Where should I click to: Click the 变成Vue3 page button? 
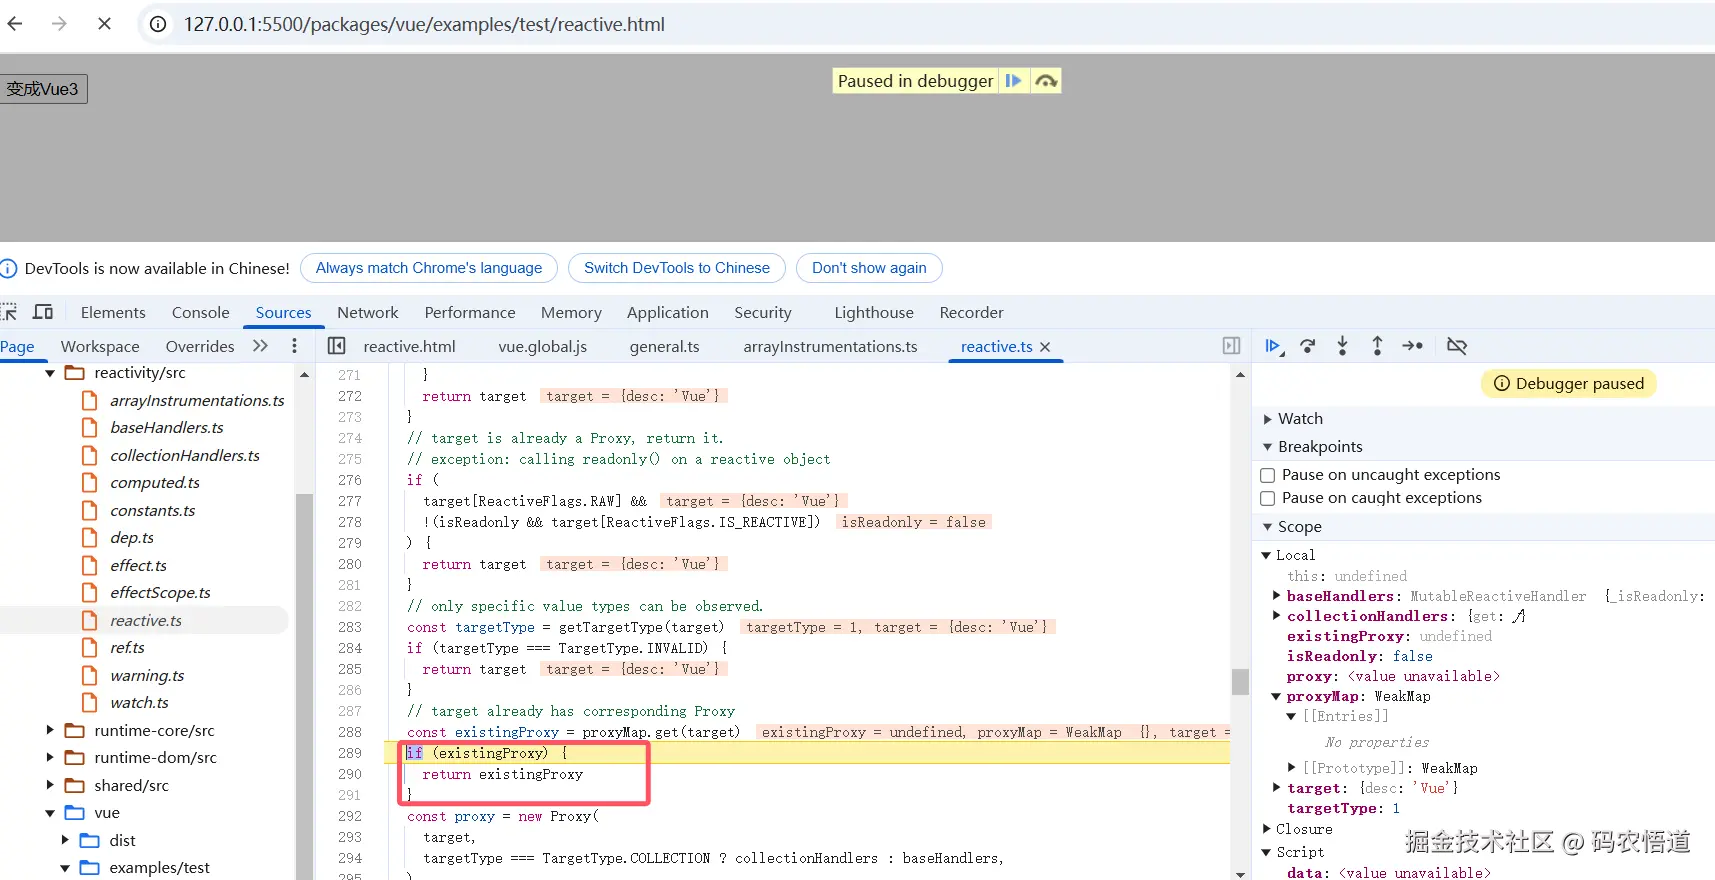click(43, 89)
